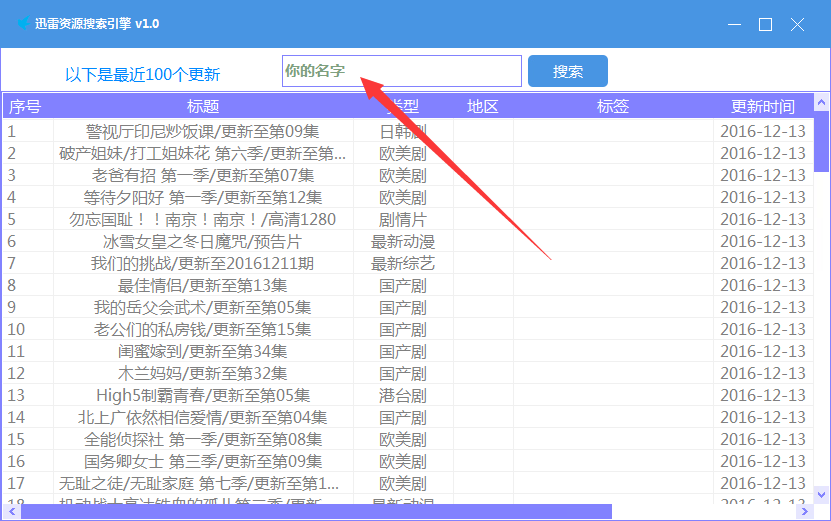The width and height of the screenshot is (831, 521).
Task: Maximize the 迅雷资源搜索引擎 window
Action: [x=765, y=24]
